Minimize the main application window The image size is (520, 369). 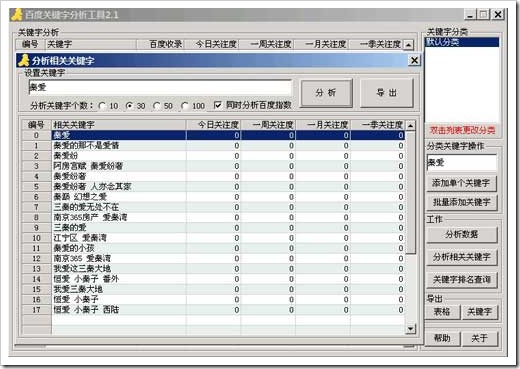point(470,15)
